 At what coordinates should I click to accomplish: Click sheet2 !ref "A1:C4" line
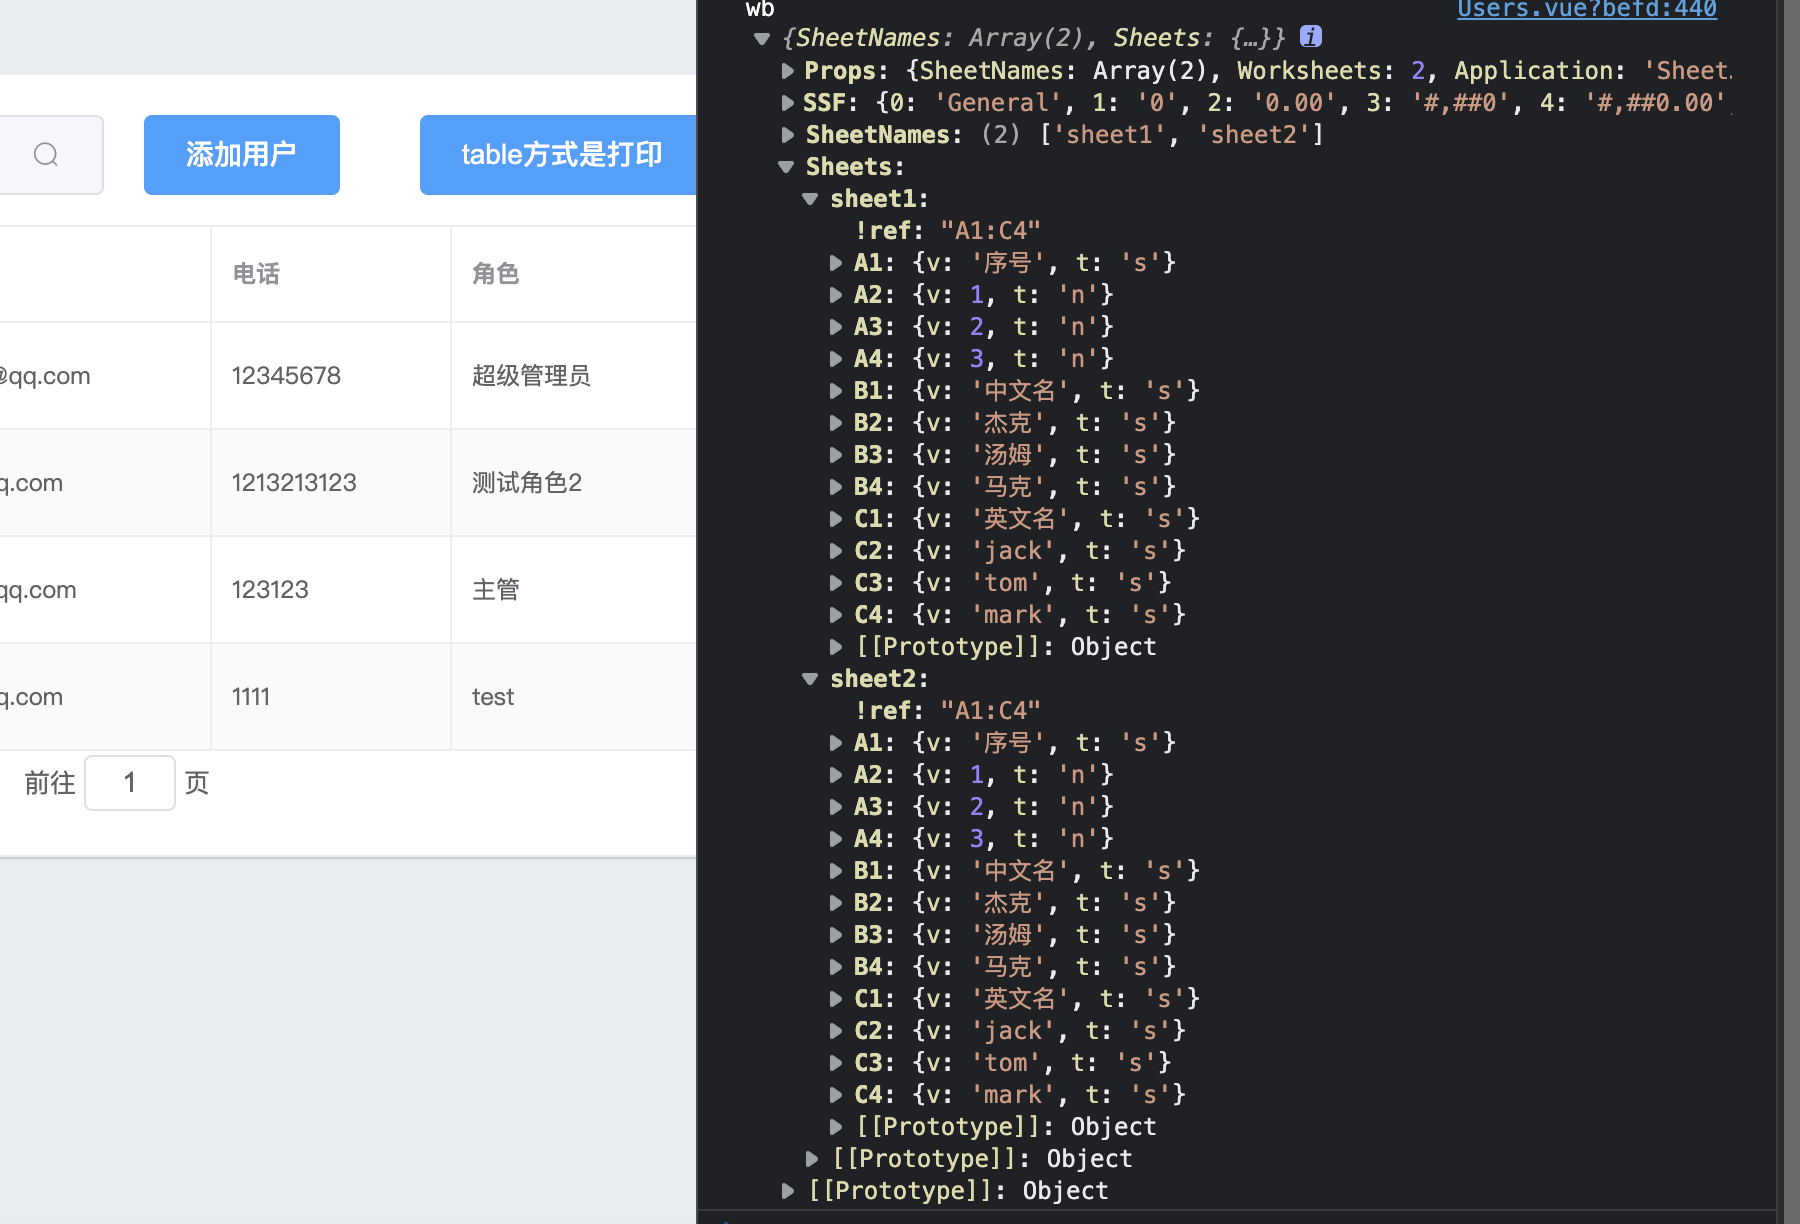pos(947,711)
